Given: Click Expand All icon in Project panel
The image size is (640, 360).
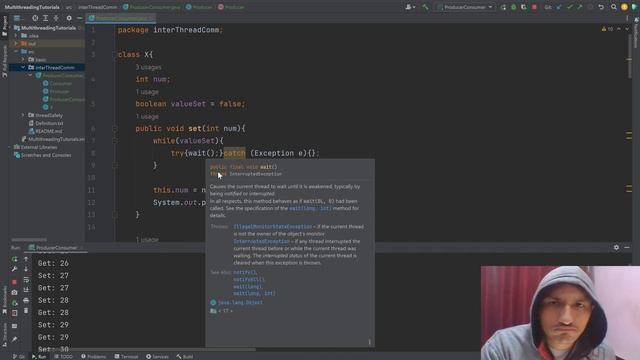Looking at the screenshot, I should tap(45, 18).
